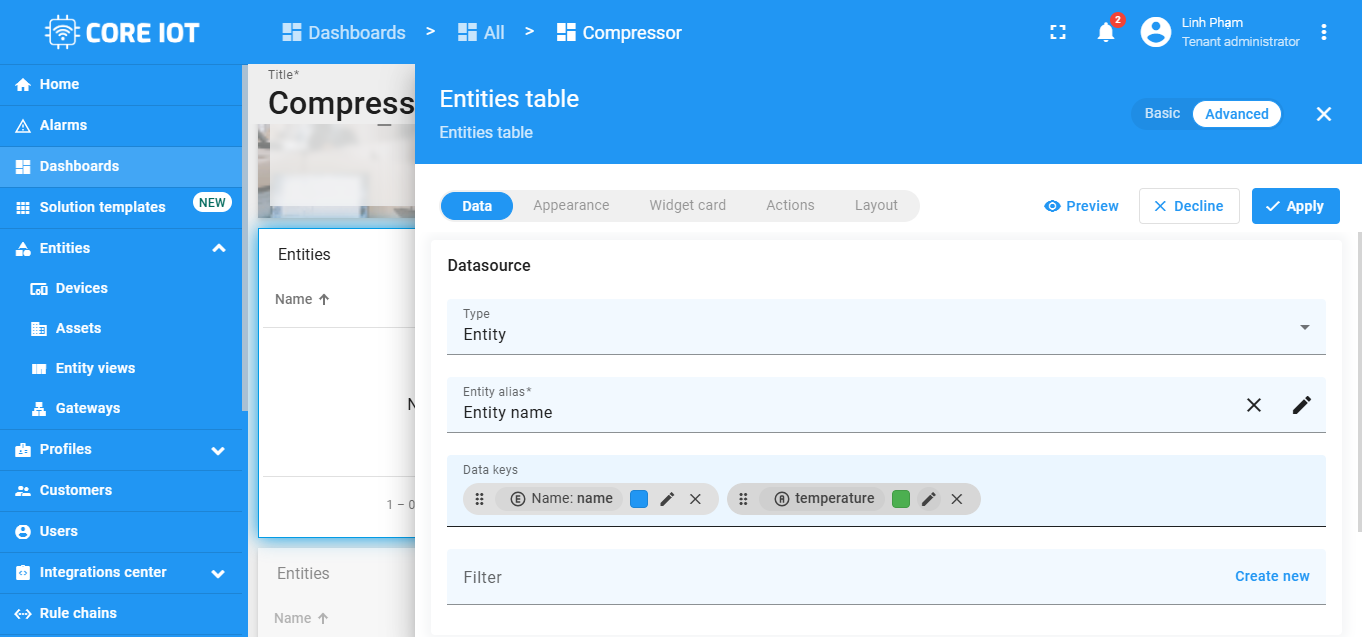Grab the Name key drag handle
Screen dimensions: 1362x637
[479, 499]
